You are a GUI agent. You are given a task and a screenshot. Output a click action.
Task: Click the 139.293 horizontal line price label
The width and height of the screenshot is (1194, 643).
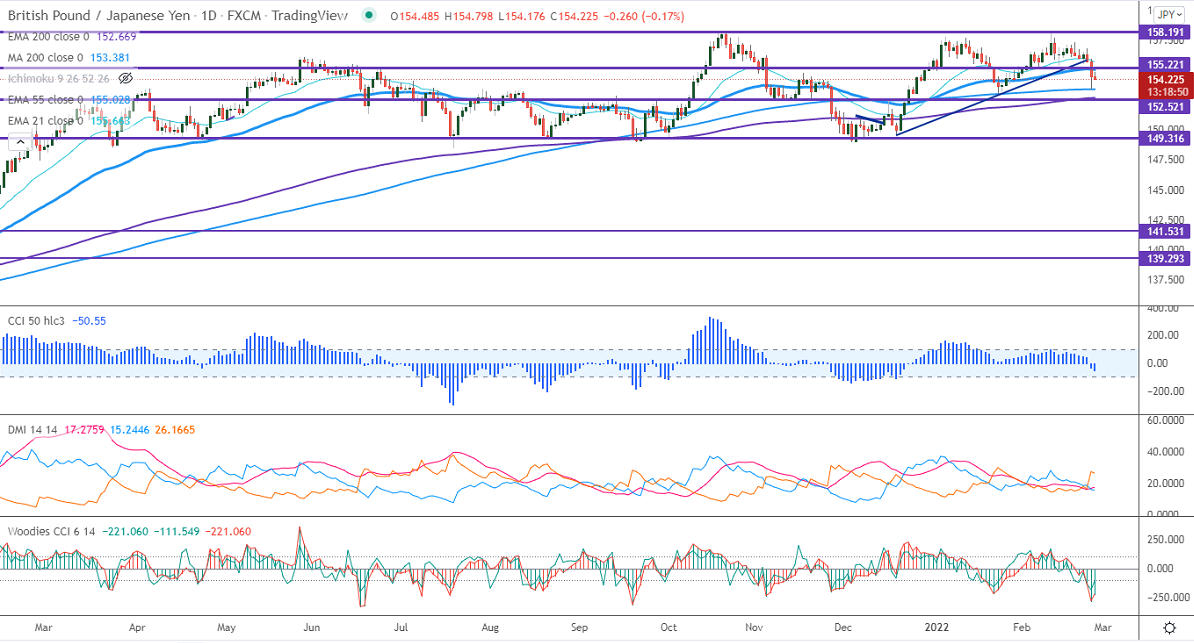(1166, 258)
